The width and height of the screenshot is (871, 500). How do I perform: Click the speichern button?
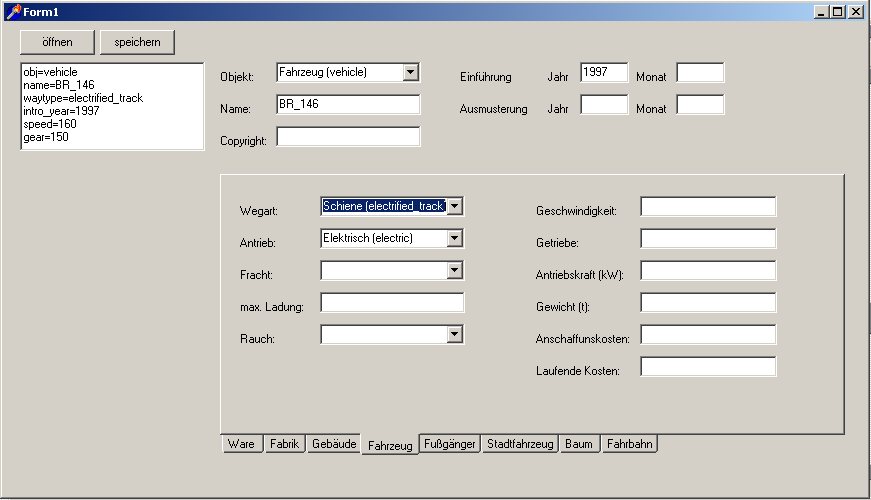click(x=137, y=42)
